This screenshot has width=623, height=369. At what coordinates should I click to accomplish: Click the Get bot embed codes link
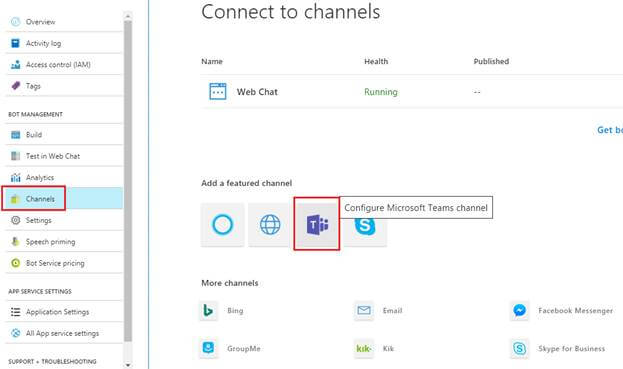point(610,130)
